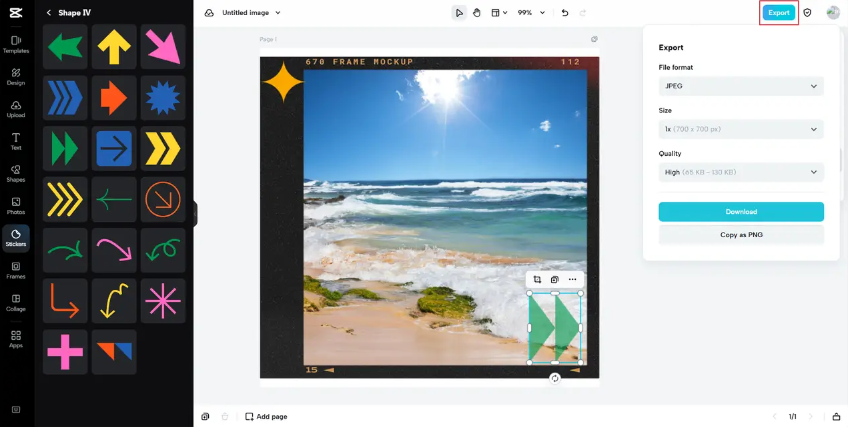Open the JPEG file format dropdown

[x=741, y=86]
